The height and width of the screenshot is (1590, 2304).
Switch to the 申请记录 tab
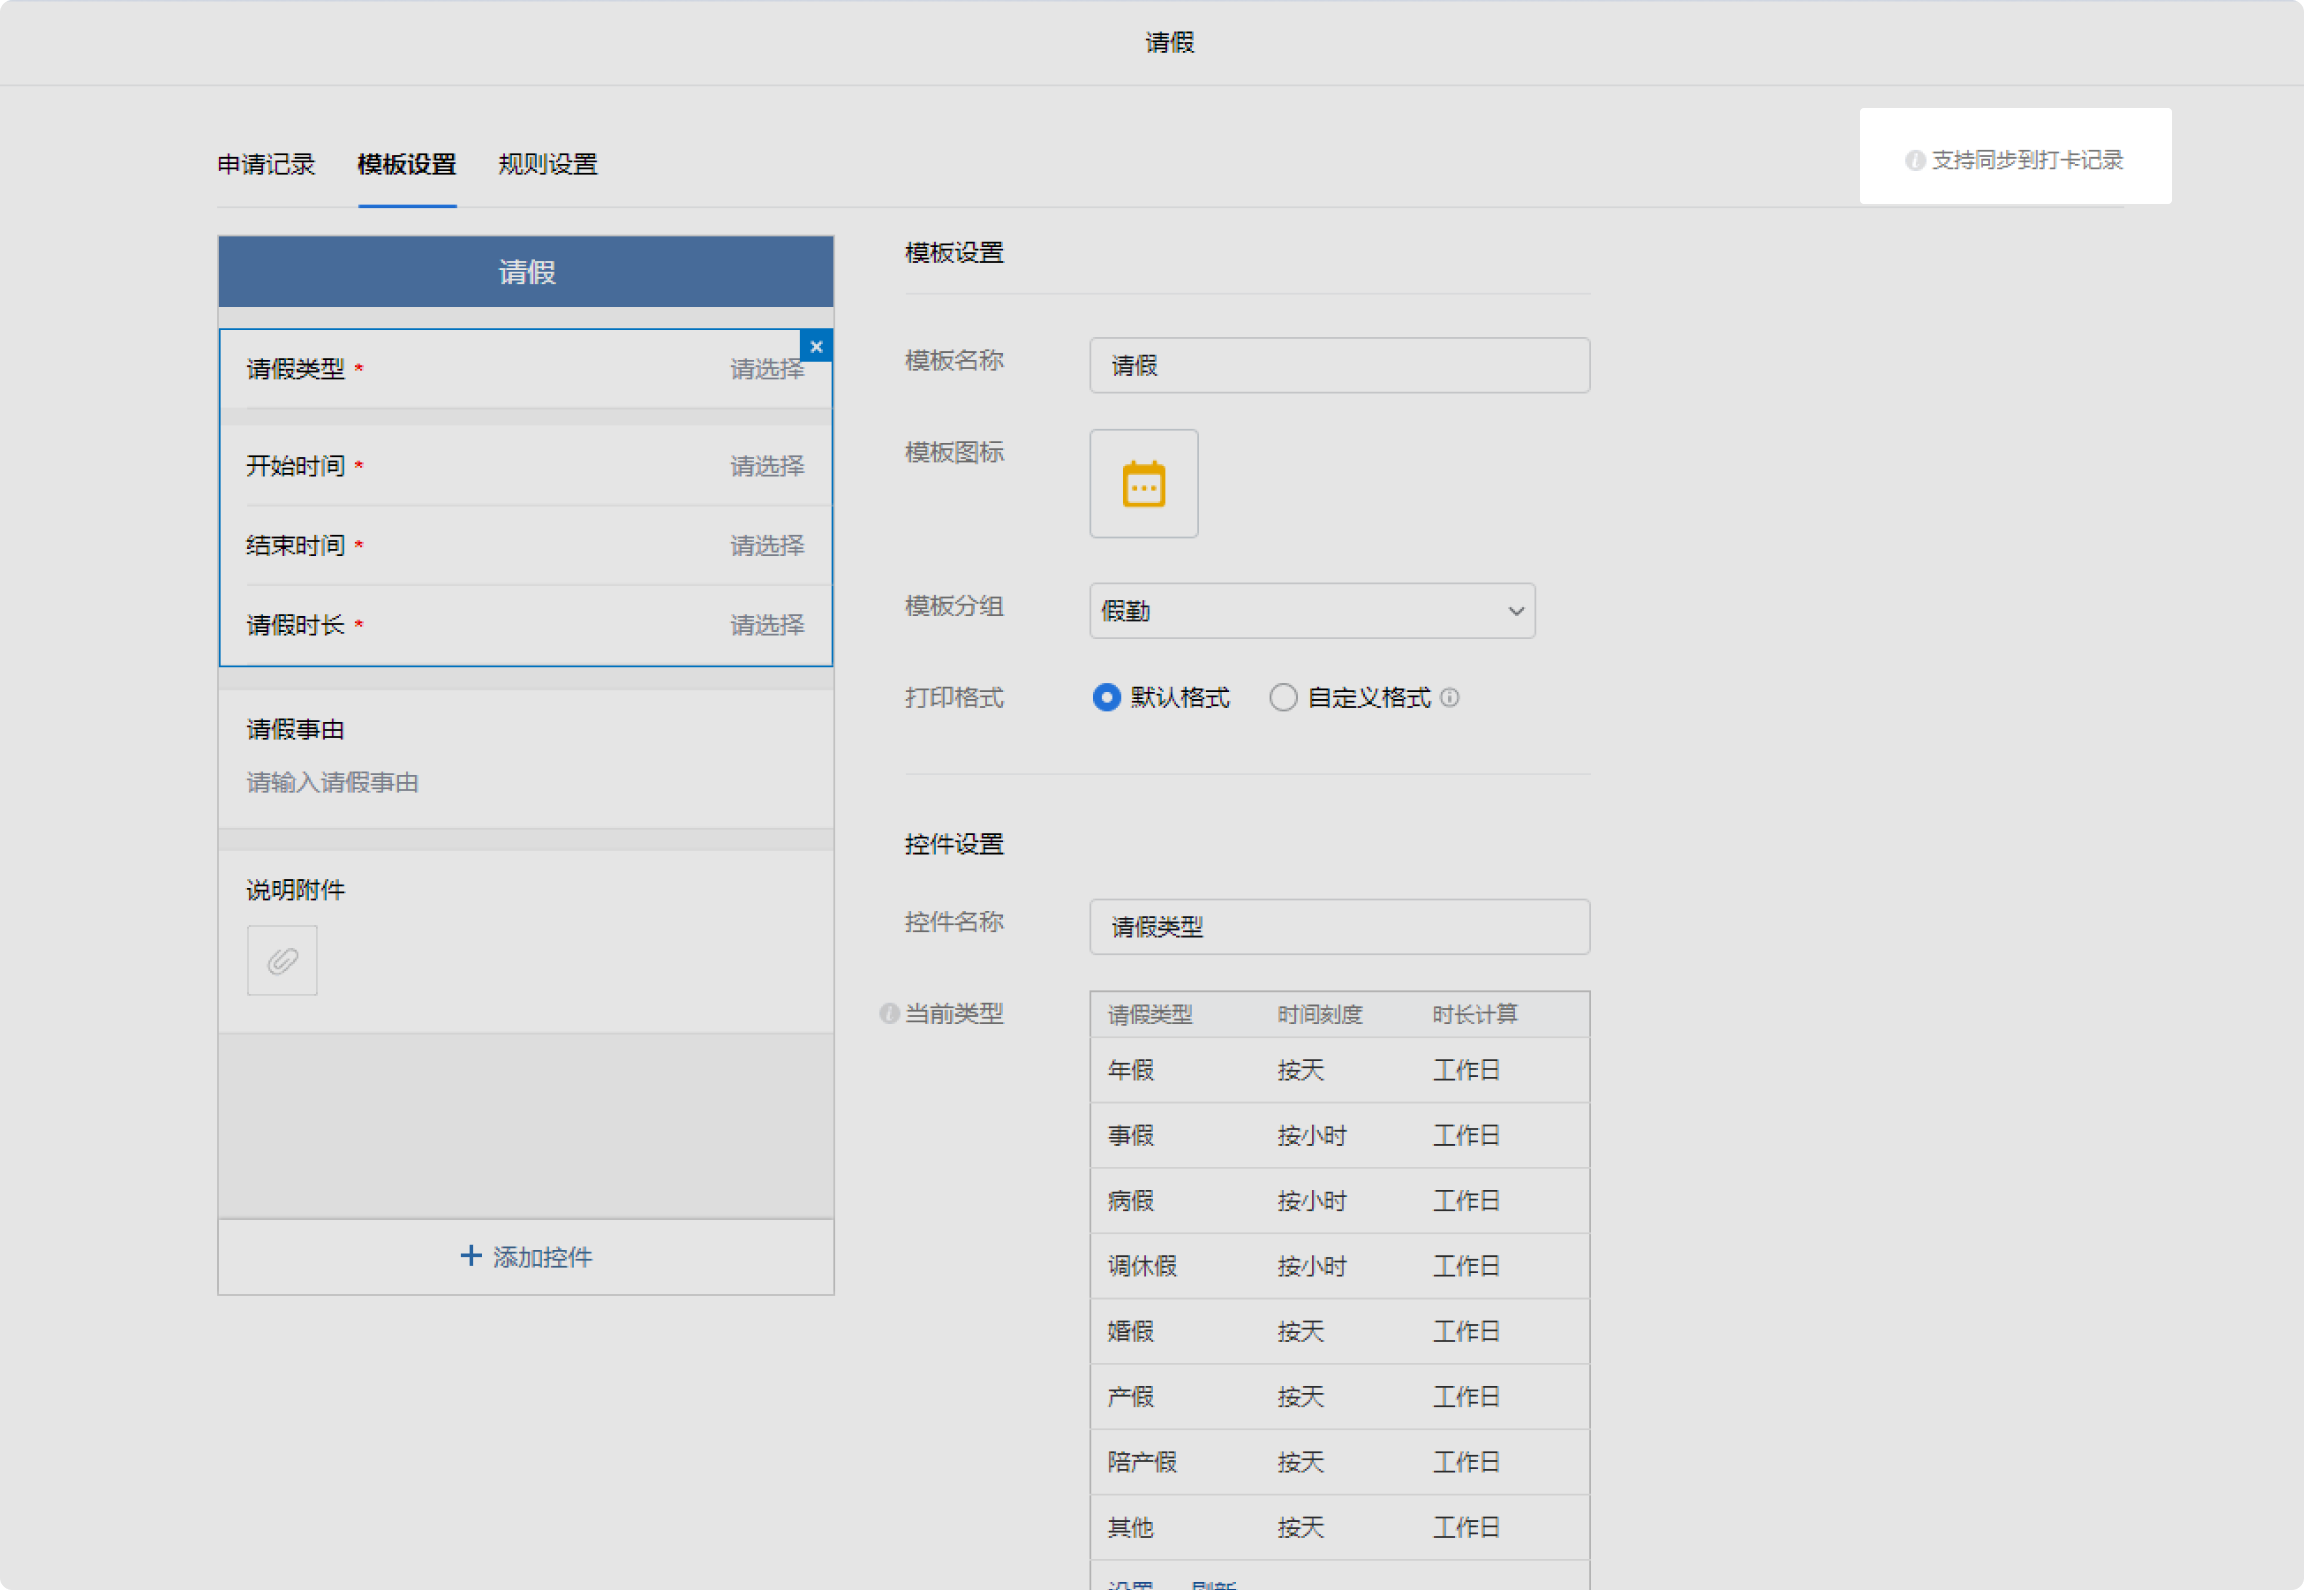click(x=266, y=165)
